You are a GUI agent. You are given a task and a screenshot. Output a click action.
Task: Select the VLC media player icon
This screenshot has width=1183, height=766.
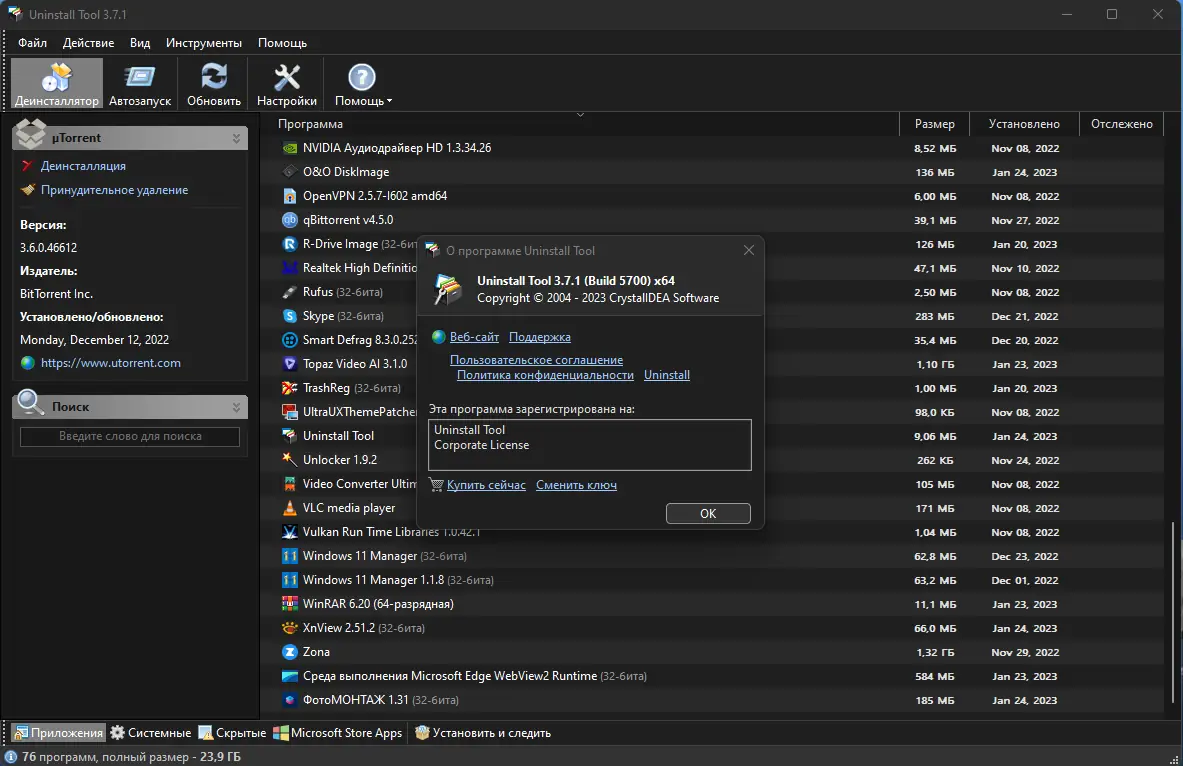(288, 507)
